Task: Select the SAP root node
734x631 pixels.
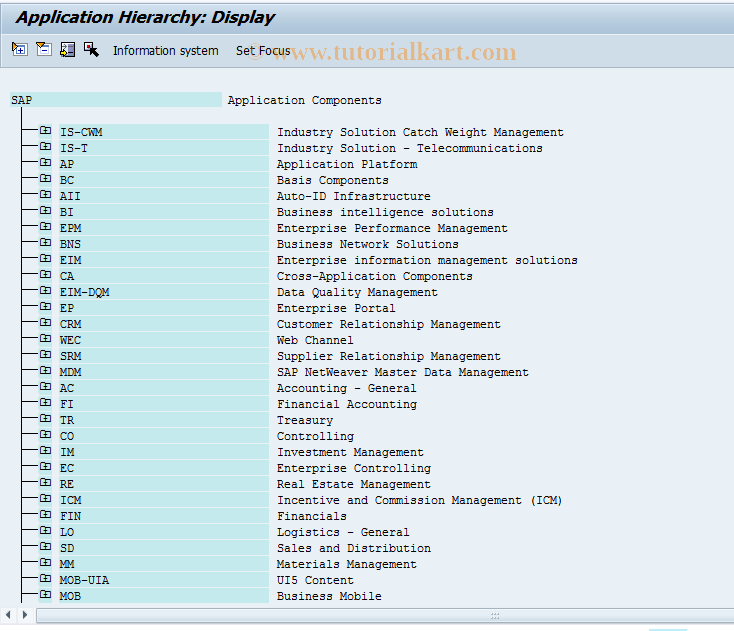Action: (x=116, y=100)
